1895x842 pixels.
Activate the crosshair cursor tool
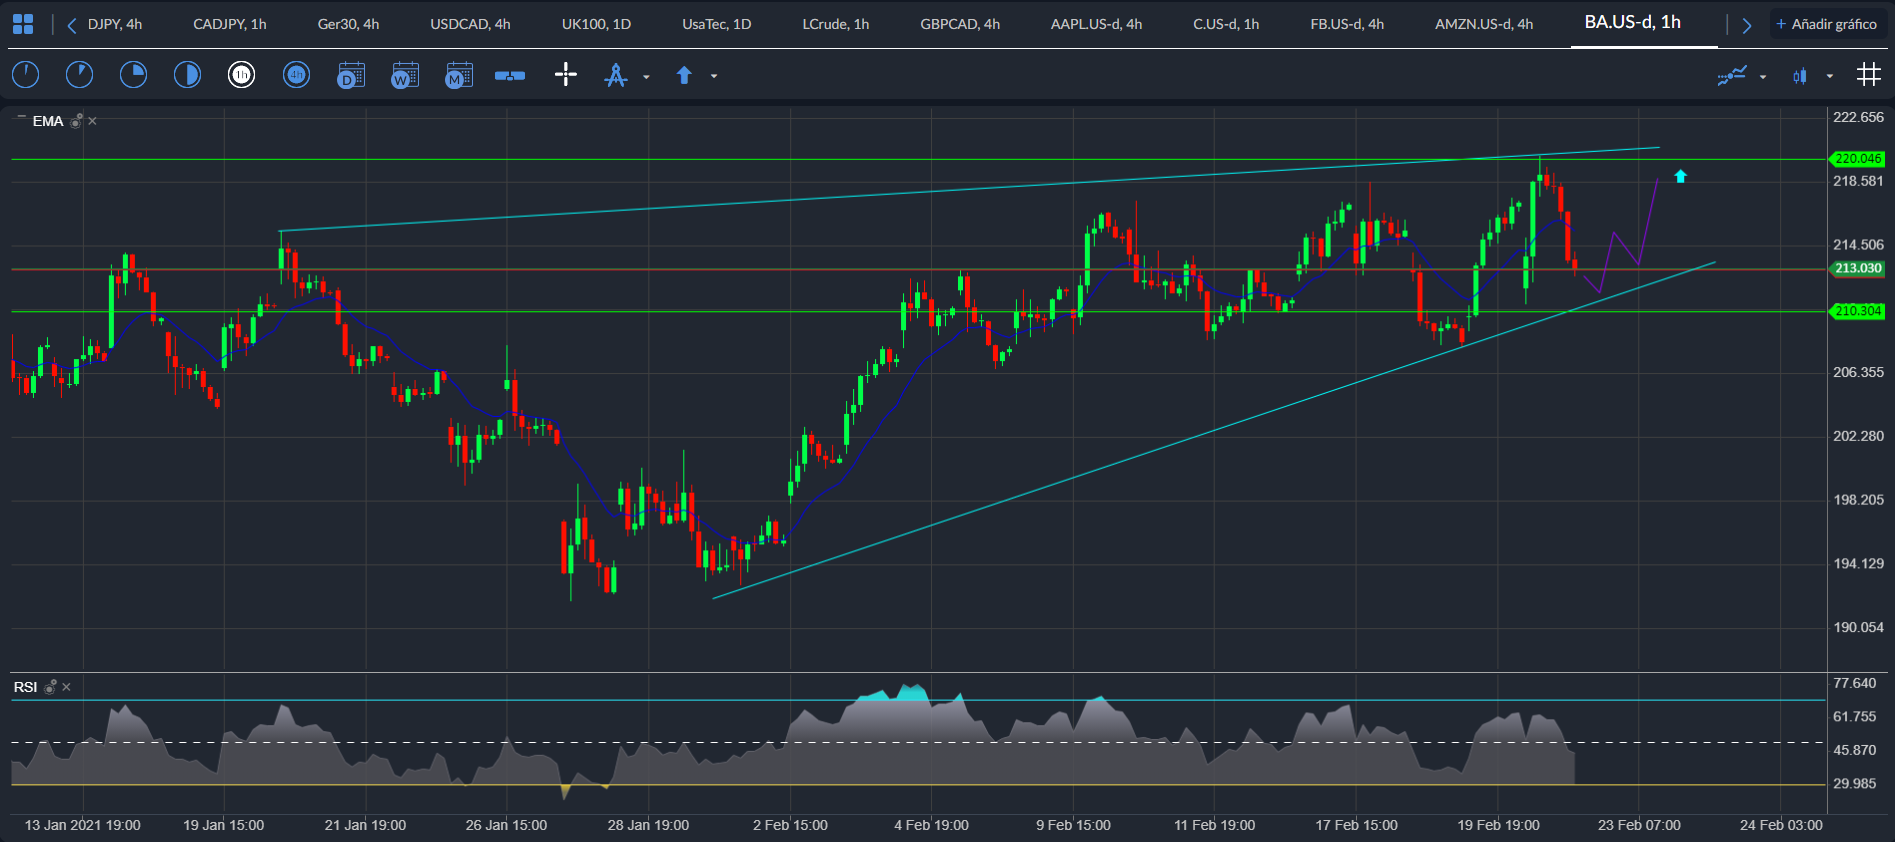[x=566, y=75]
